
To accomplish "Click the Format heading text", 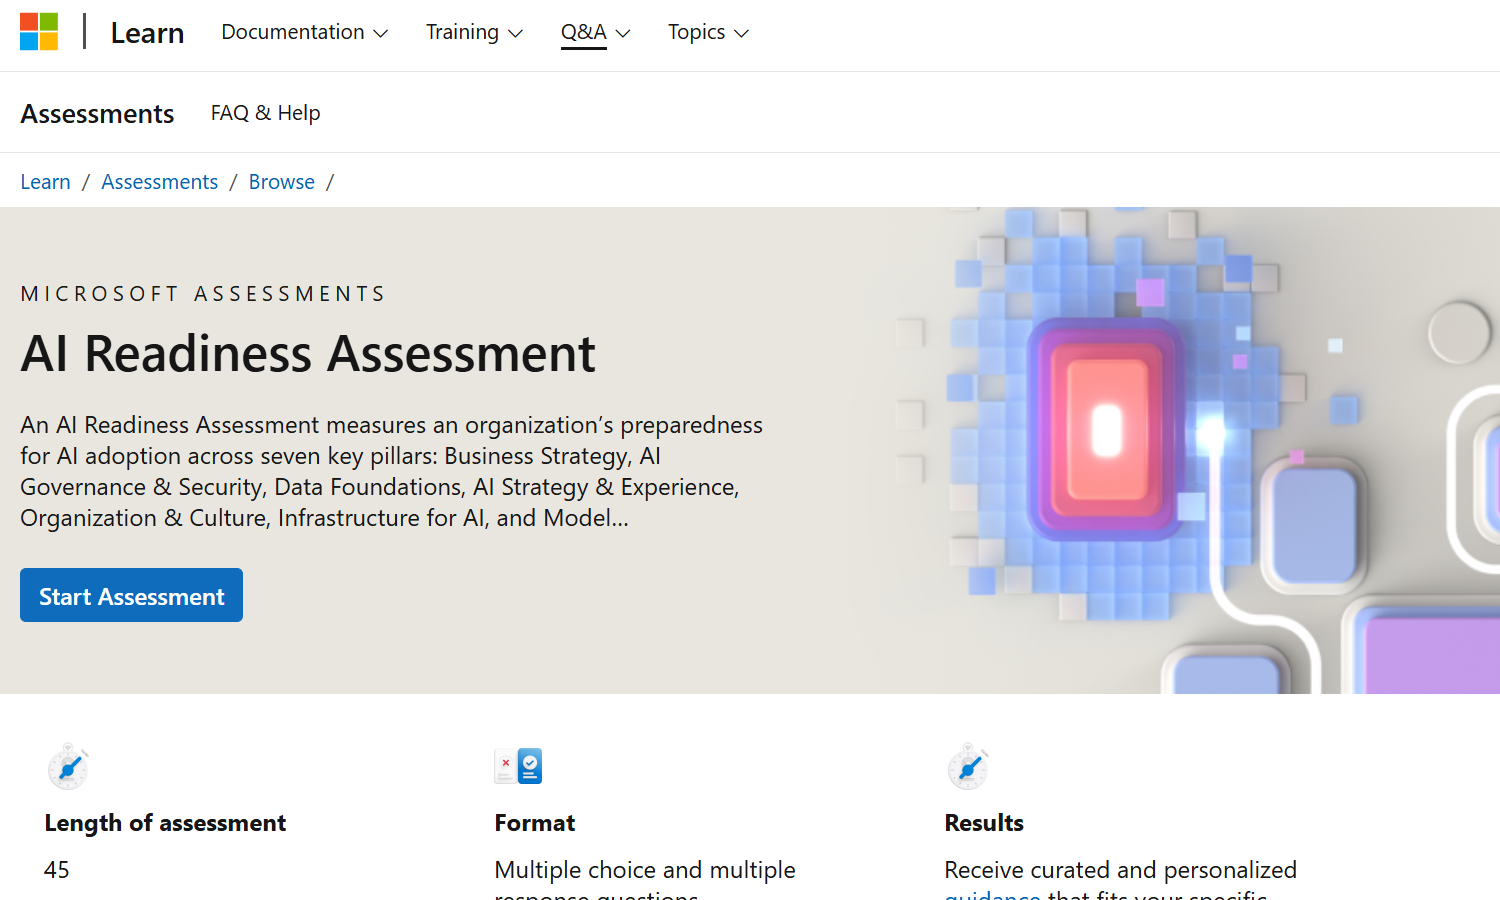I will coord(535,823).
